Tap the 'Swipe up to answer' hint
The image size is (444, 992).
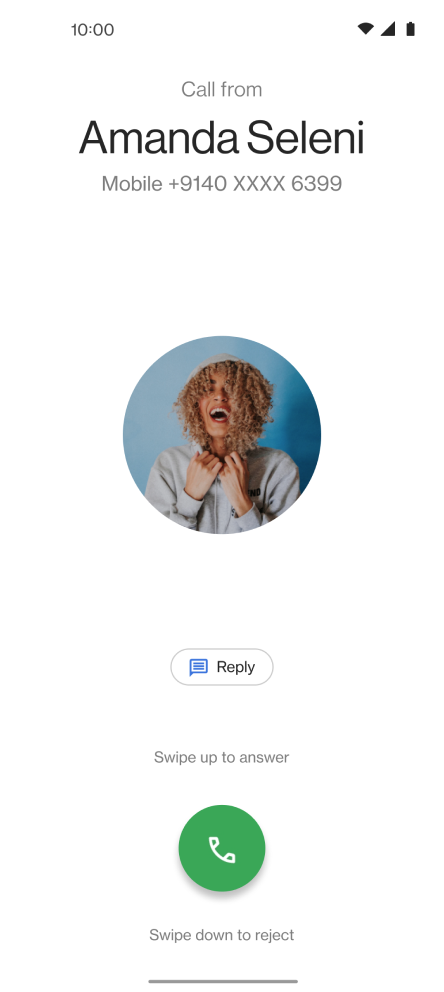point(221,757)
